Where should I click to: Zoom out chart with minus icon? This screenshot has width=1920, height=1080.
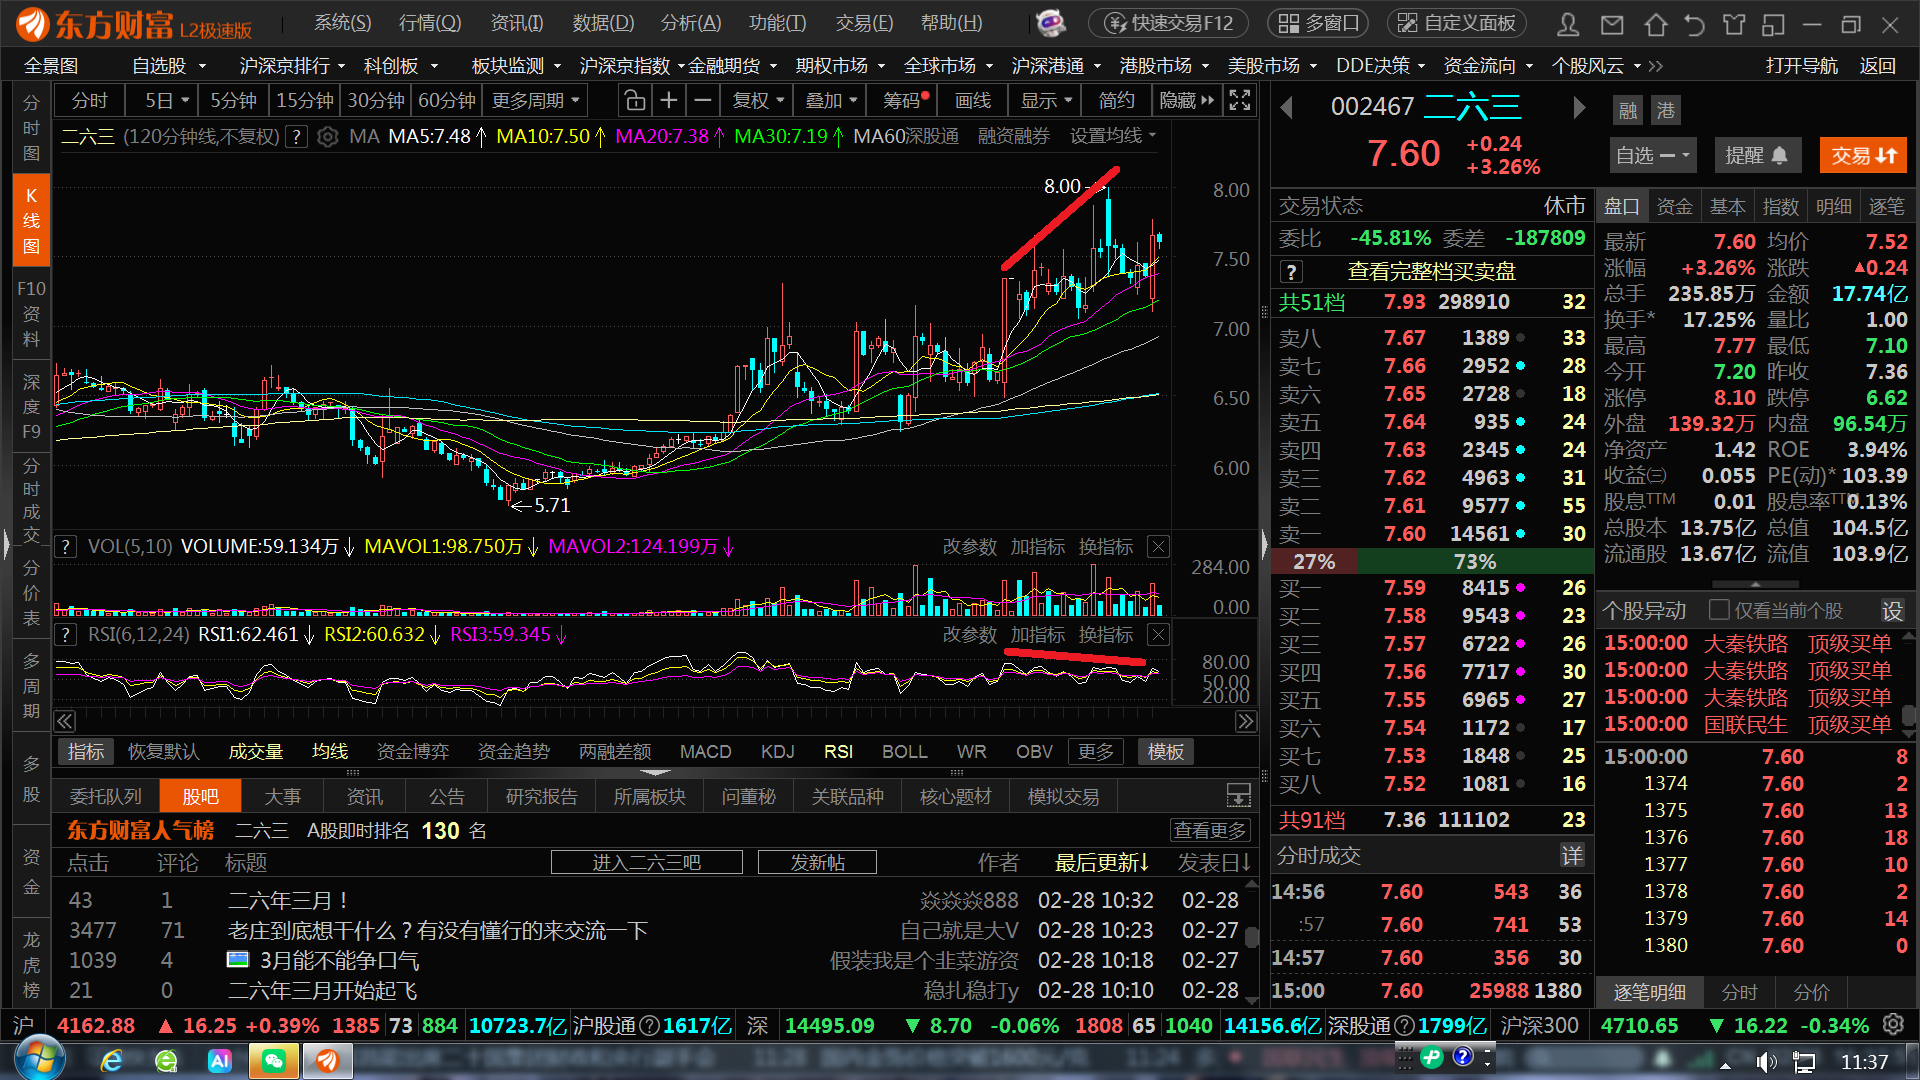click(x=703, y=101)
